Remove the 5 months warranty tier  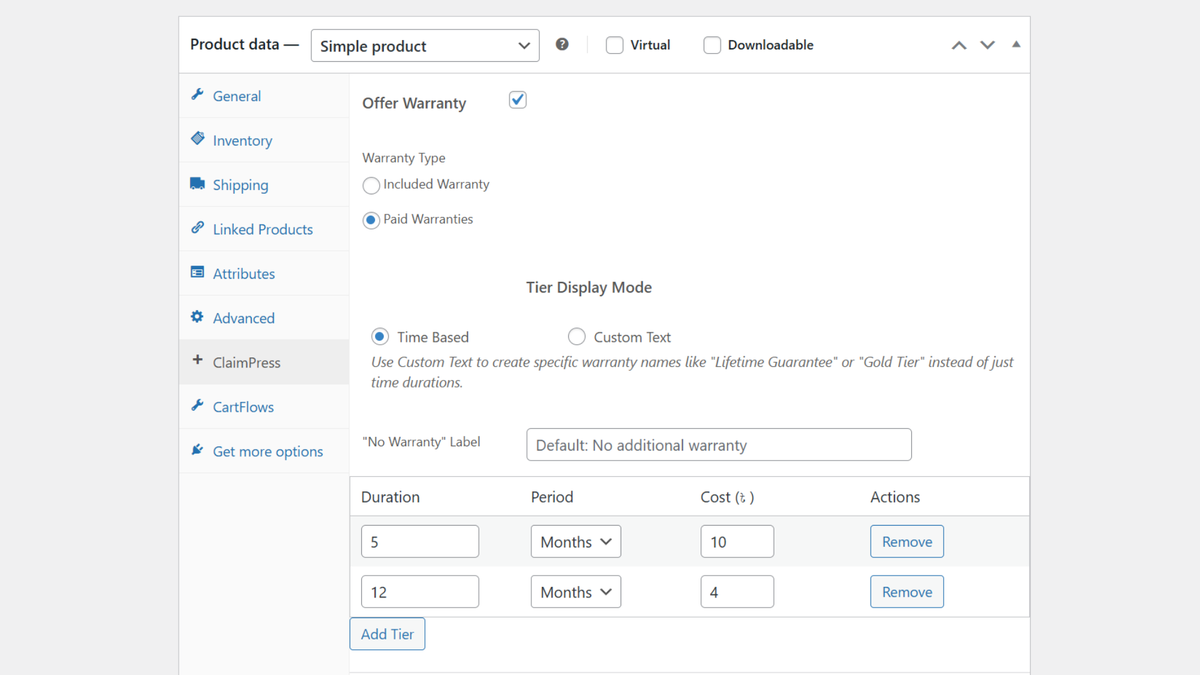(x=907, y=542)
